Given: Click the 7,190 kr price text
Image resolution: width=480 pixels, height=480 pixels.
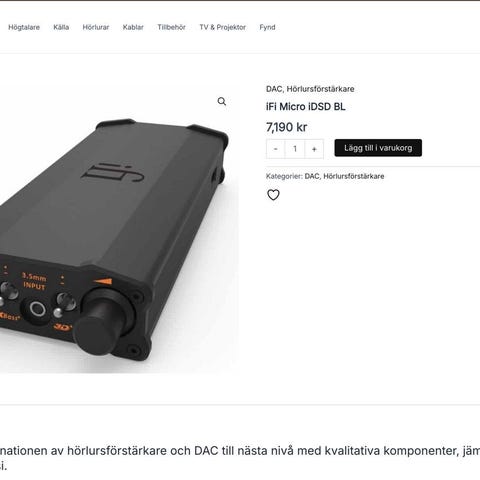Looking at the screenshot, I should 286,127.
